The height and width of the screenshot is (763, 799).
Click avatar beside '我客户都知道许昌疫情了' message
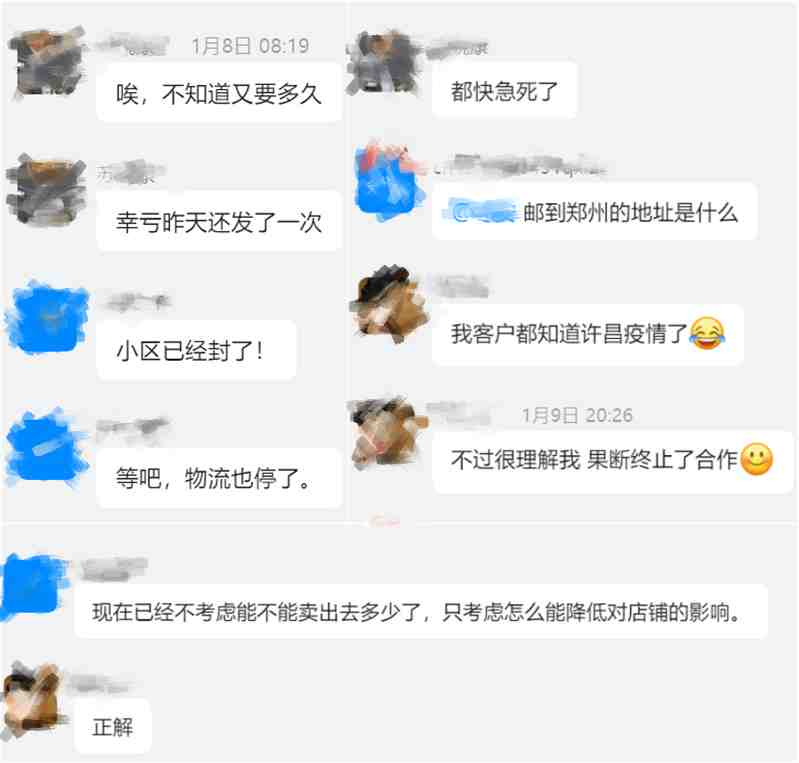(x=388, y=303)
